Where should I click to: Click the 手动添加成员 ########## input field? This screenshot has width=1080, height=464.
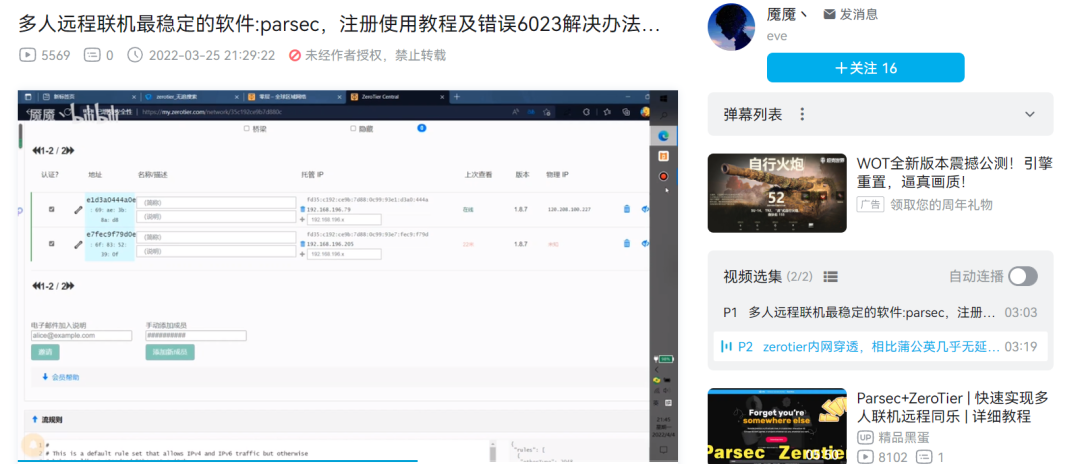pyautogui.click(x=196, y=336)
